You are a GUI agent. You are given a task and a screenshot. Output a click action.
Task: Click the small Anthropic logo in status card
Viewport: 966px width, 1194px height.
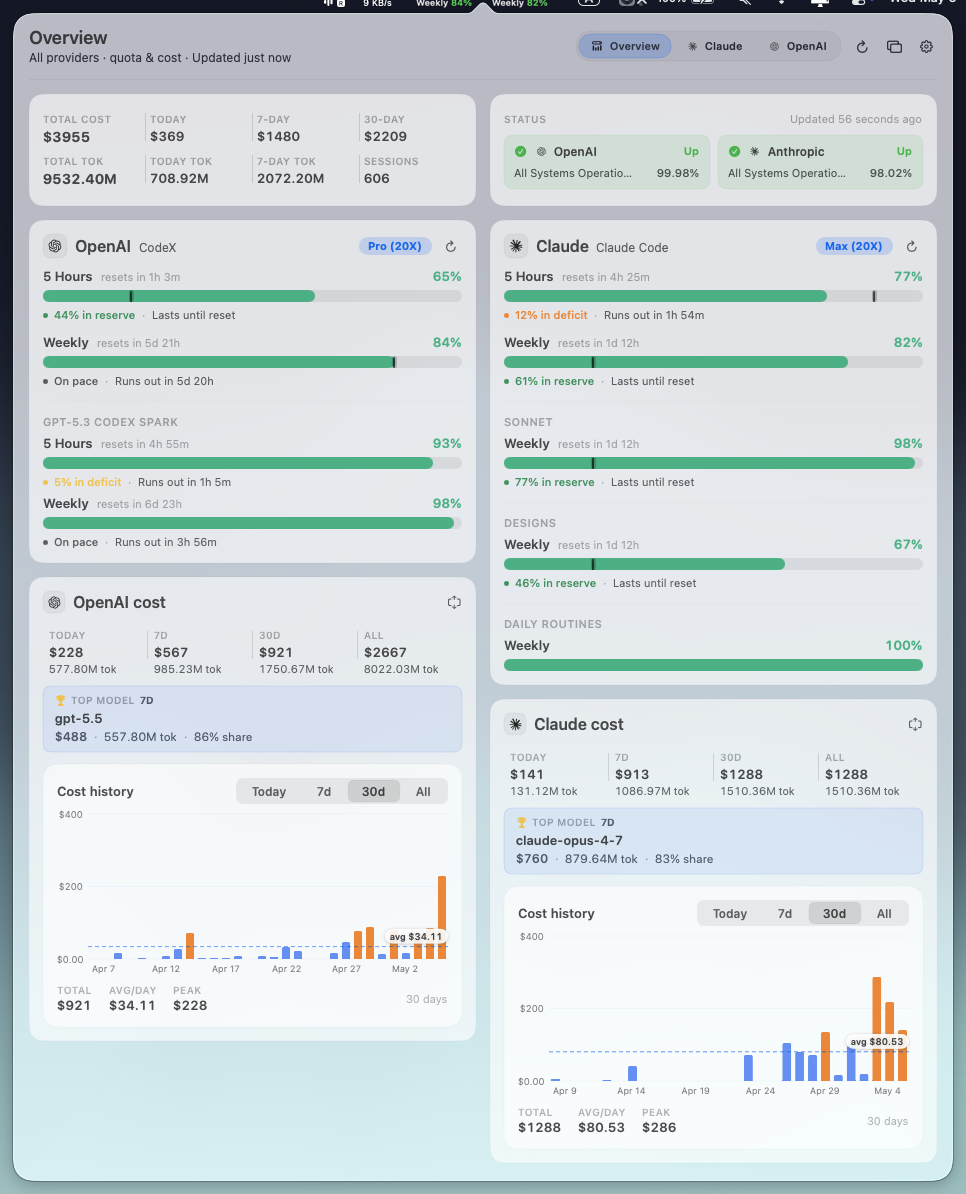[754, 152]
